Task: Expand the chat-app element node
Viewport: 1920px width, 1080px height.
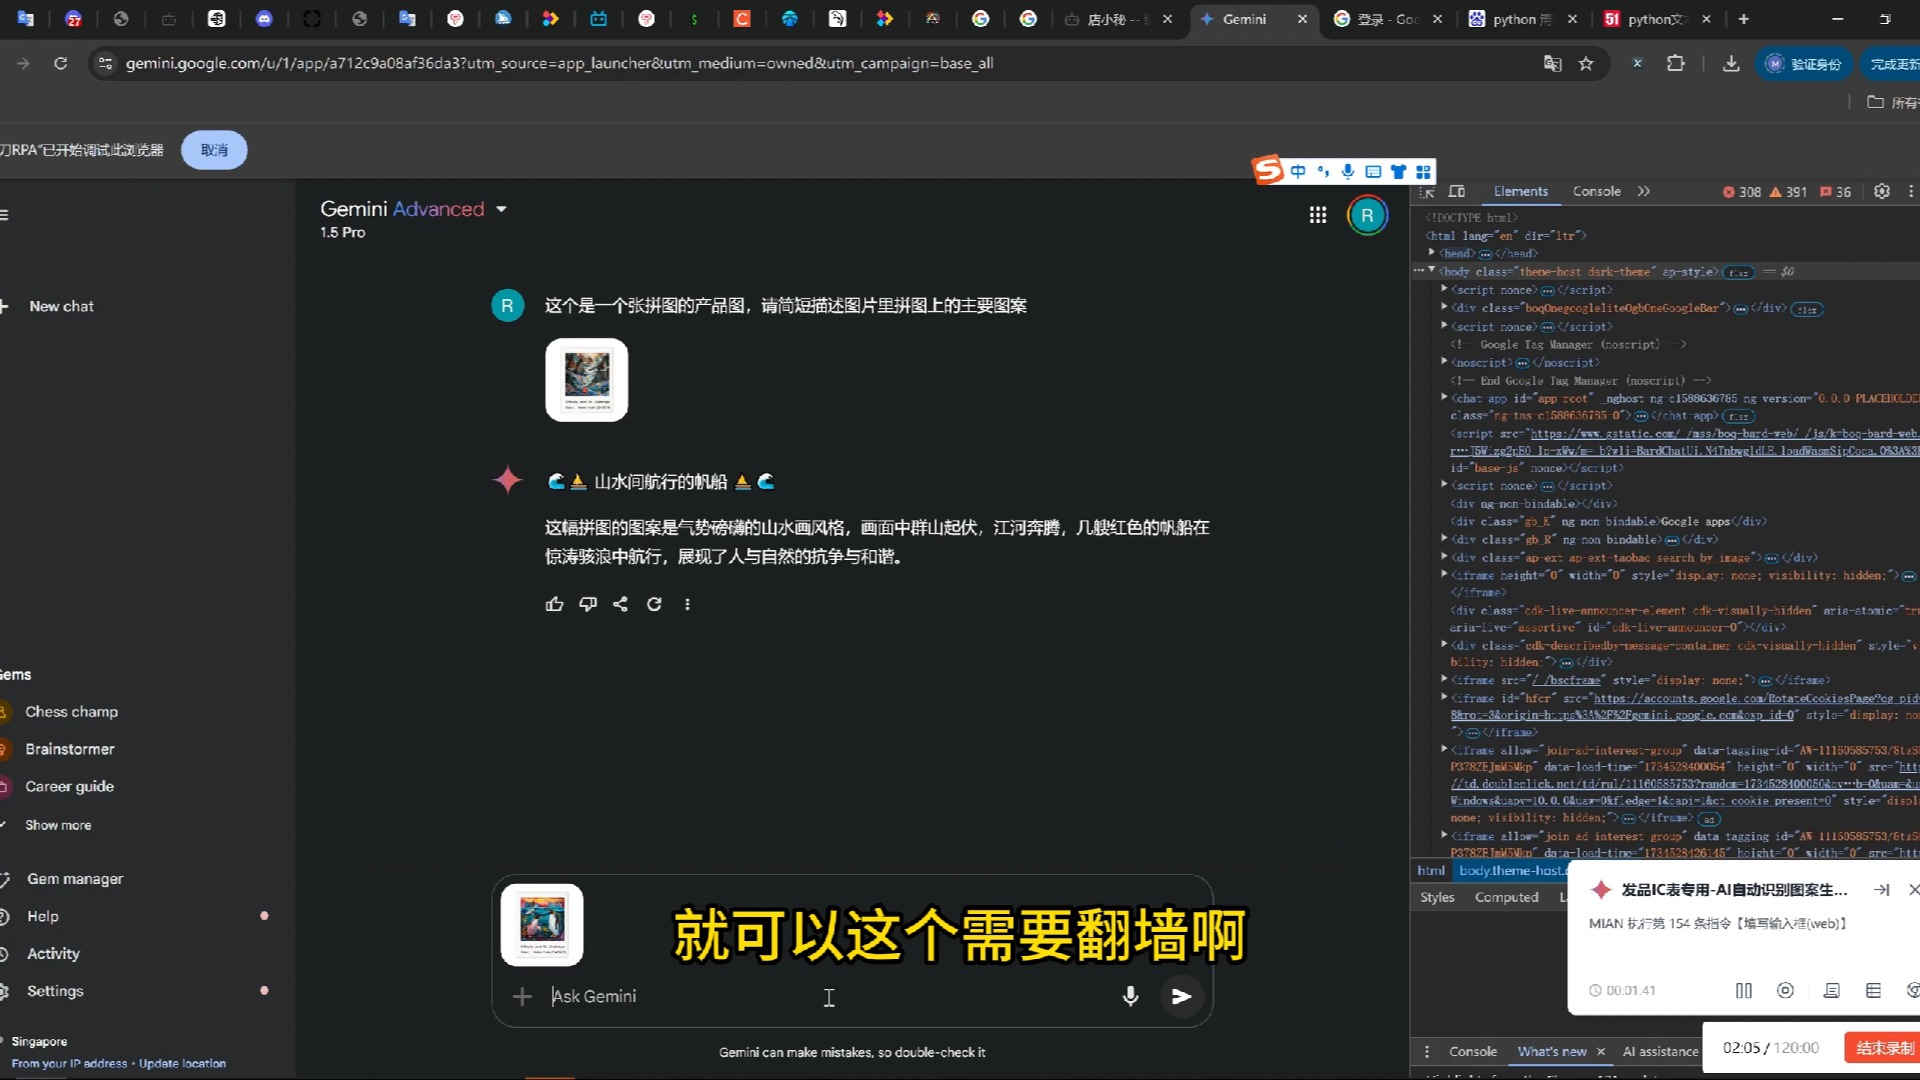Action: point(1444,398)
